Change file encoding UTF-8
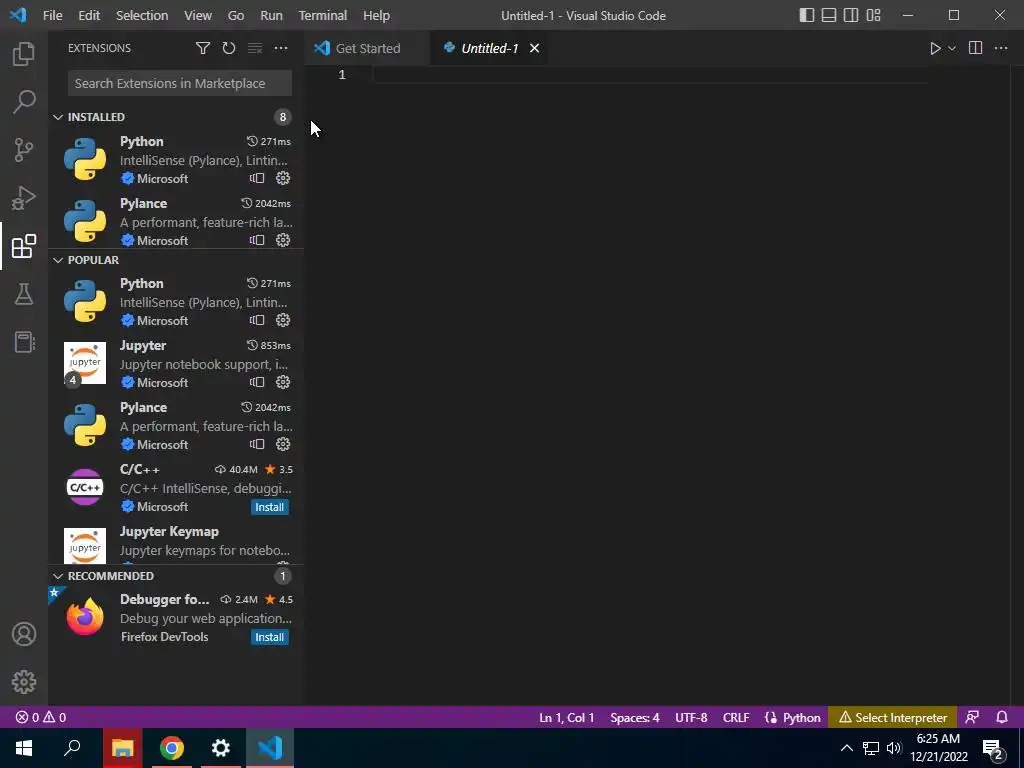This screenshot has height=768, width=1024. coord(691,717)
